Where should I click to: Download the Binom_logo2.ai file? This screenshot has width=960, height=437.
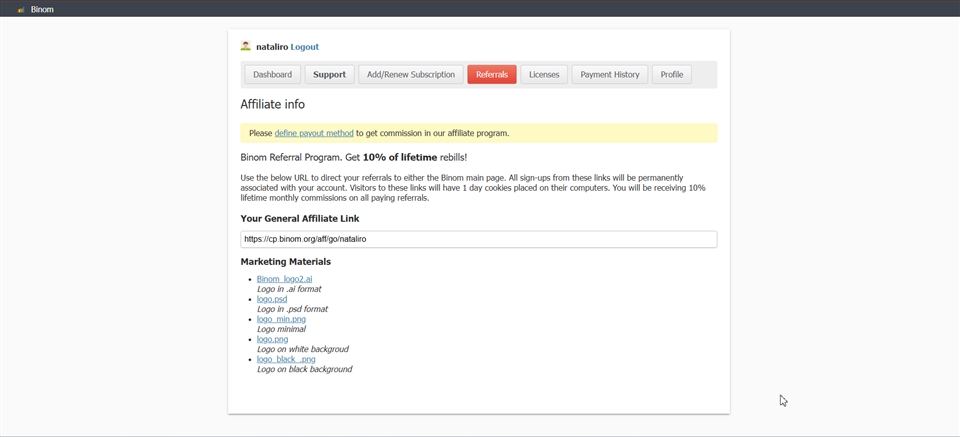(284, 279)
